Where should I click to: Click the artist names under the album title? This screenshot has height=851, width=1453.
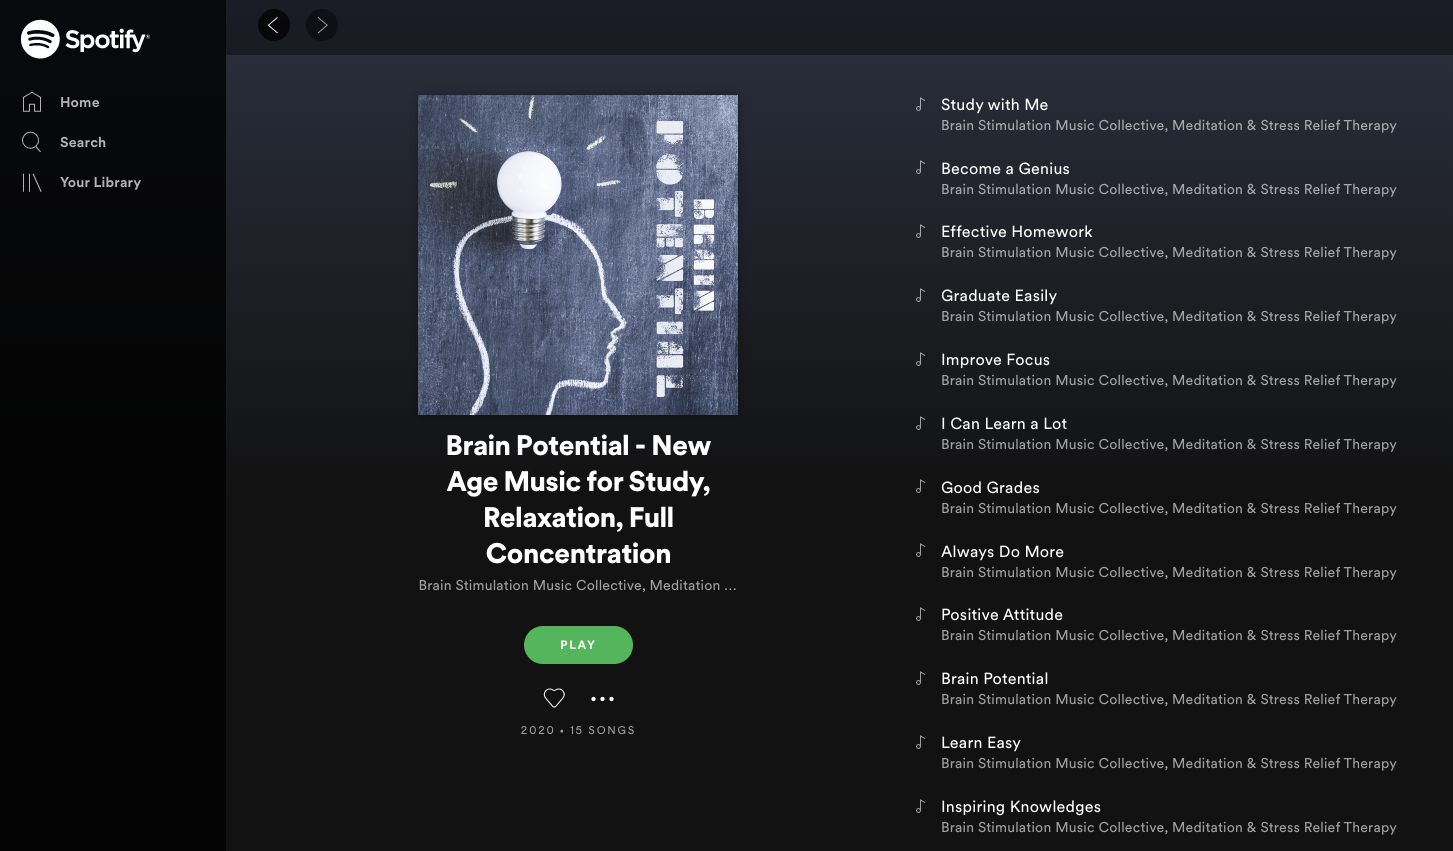click(x=577, y=585)
